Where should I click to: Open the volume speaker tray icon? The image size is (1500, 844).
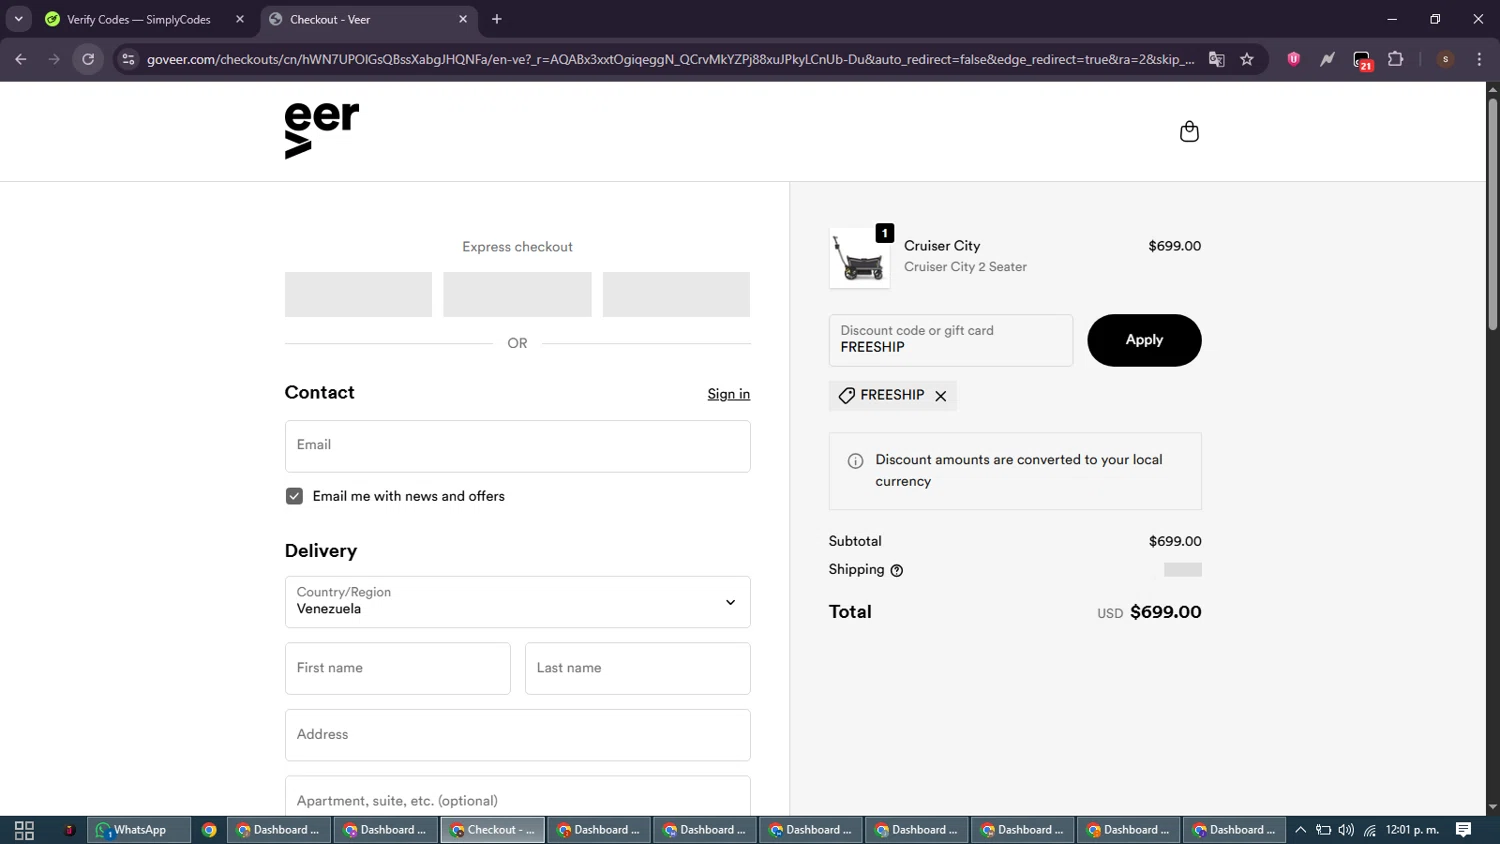point(1346,830)
